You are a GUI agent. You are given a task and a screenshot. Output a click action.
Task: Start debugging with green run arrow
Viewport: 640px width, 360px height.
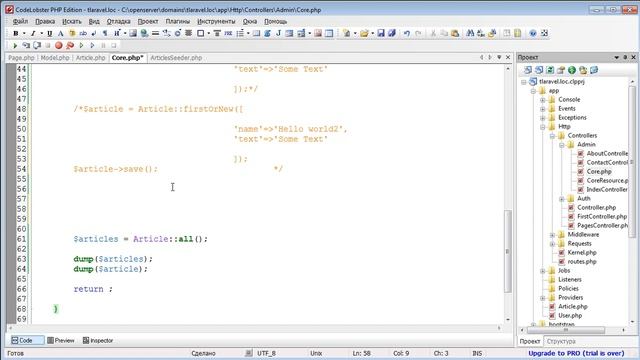15,45
